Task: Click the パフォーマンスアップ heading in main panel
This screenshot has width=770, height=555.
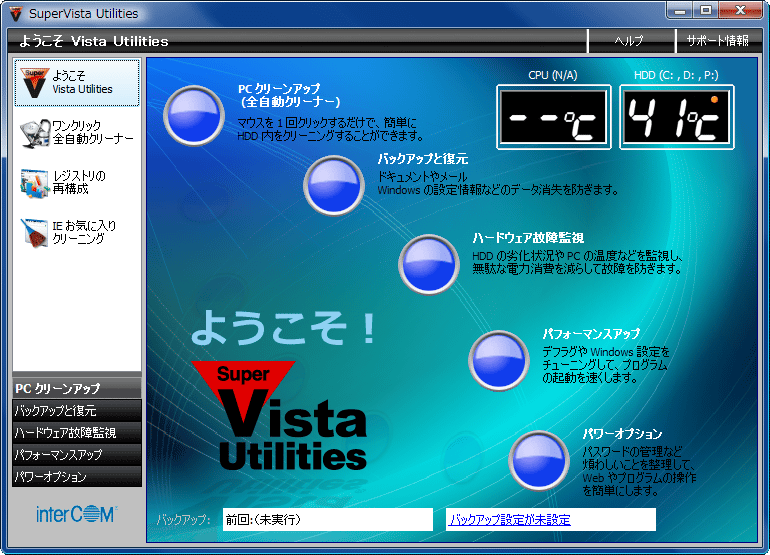Action: pos(591,334)
